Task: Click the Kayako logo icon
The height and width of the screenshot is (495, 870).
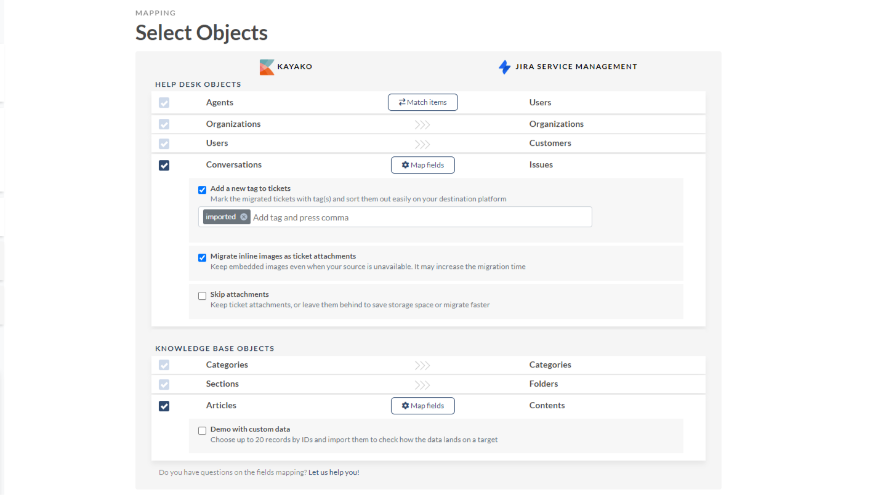Action: click(x=267, y=67)
